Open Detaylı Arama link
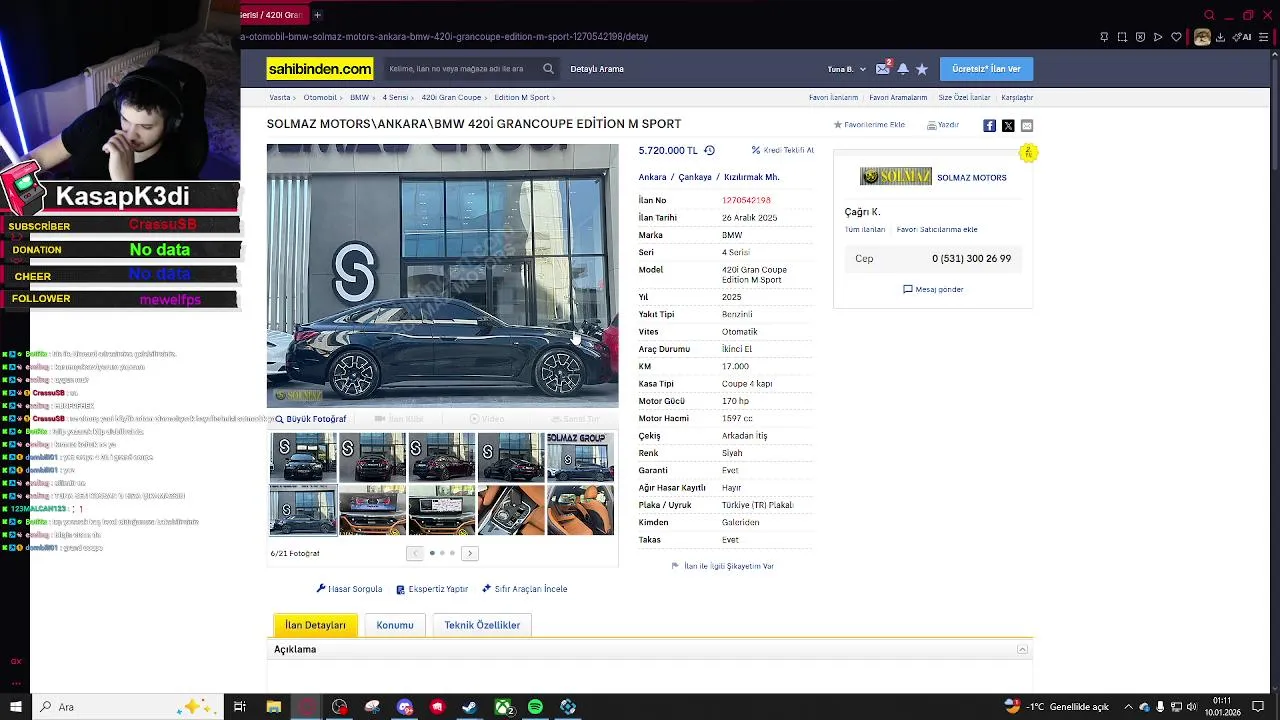1280x720 pixels. click(597, 69)
